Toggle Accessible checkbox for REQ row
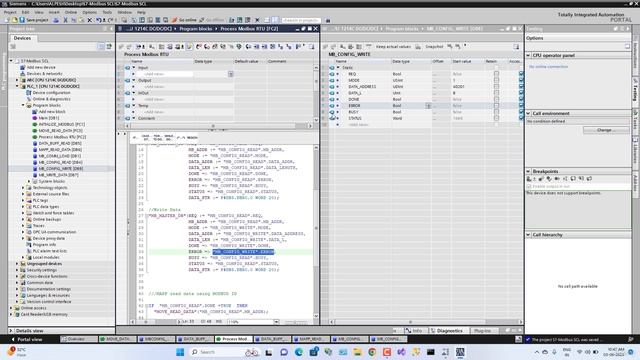640x360 pixels. [521, 74]
